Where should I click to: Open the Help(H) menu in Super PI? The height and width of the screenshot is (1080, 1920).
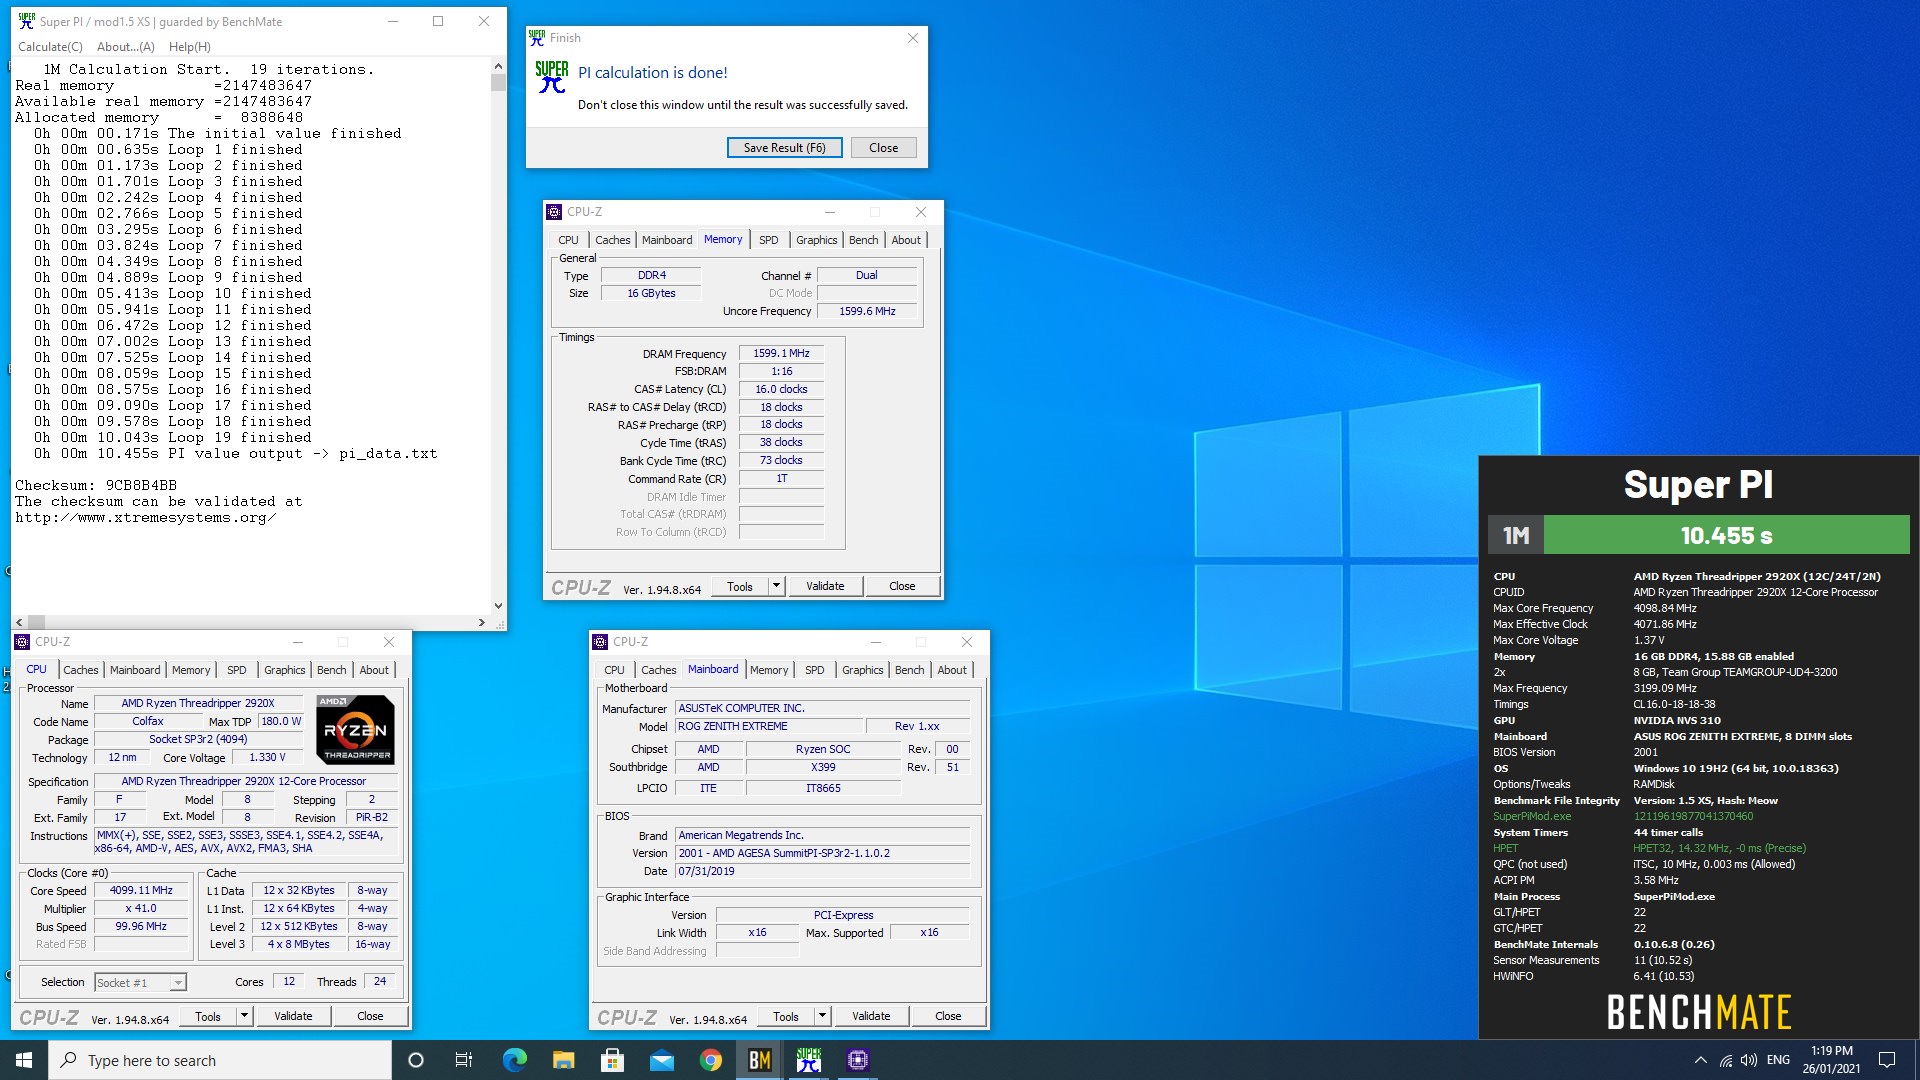[190, 47]
